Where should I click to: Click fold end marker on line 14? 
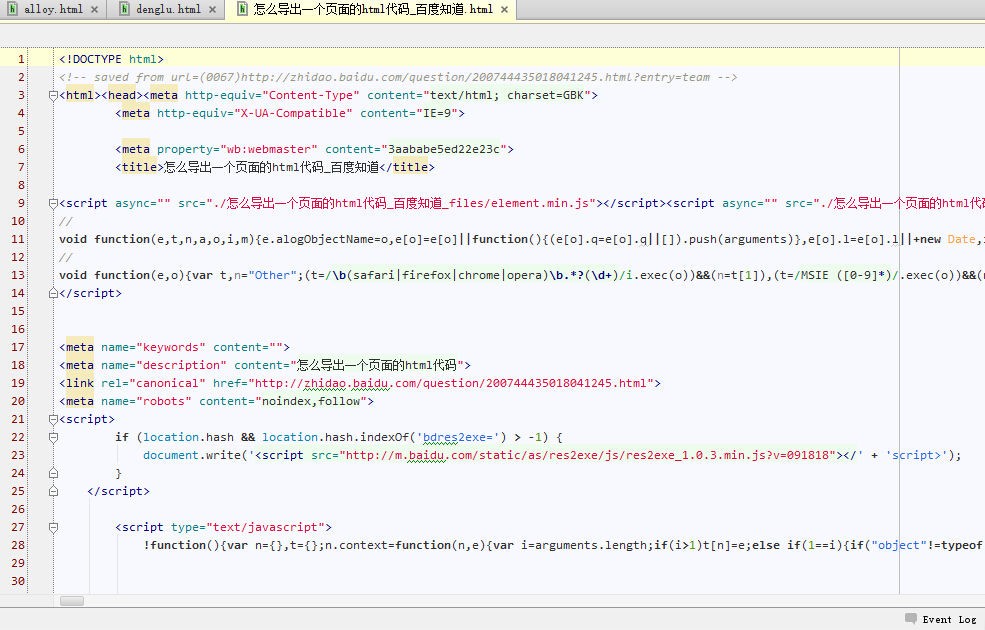tap(53, 293)
